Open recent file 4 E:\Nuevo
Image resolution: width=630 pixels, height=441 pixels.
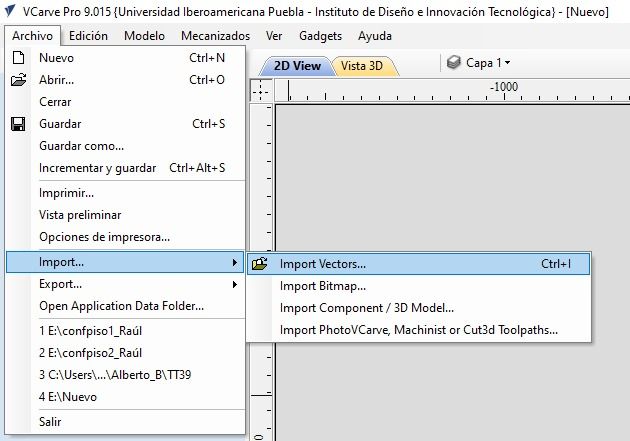tap(125, 397)
